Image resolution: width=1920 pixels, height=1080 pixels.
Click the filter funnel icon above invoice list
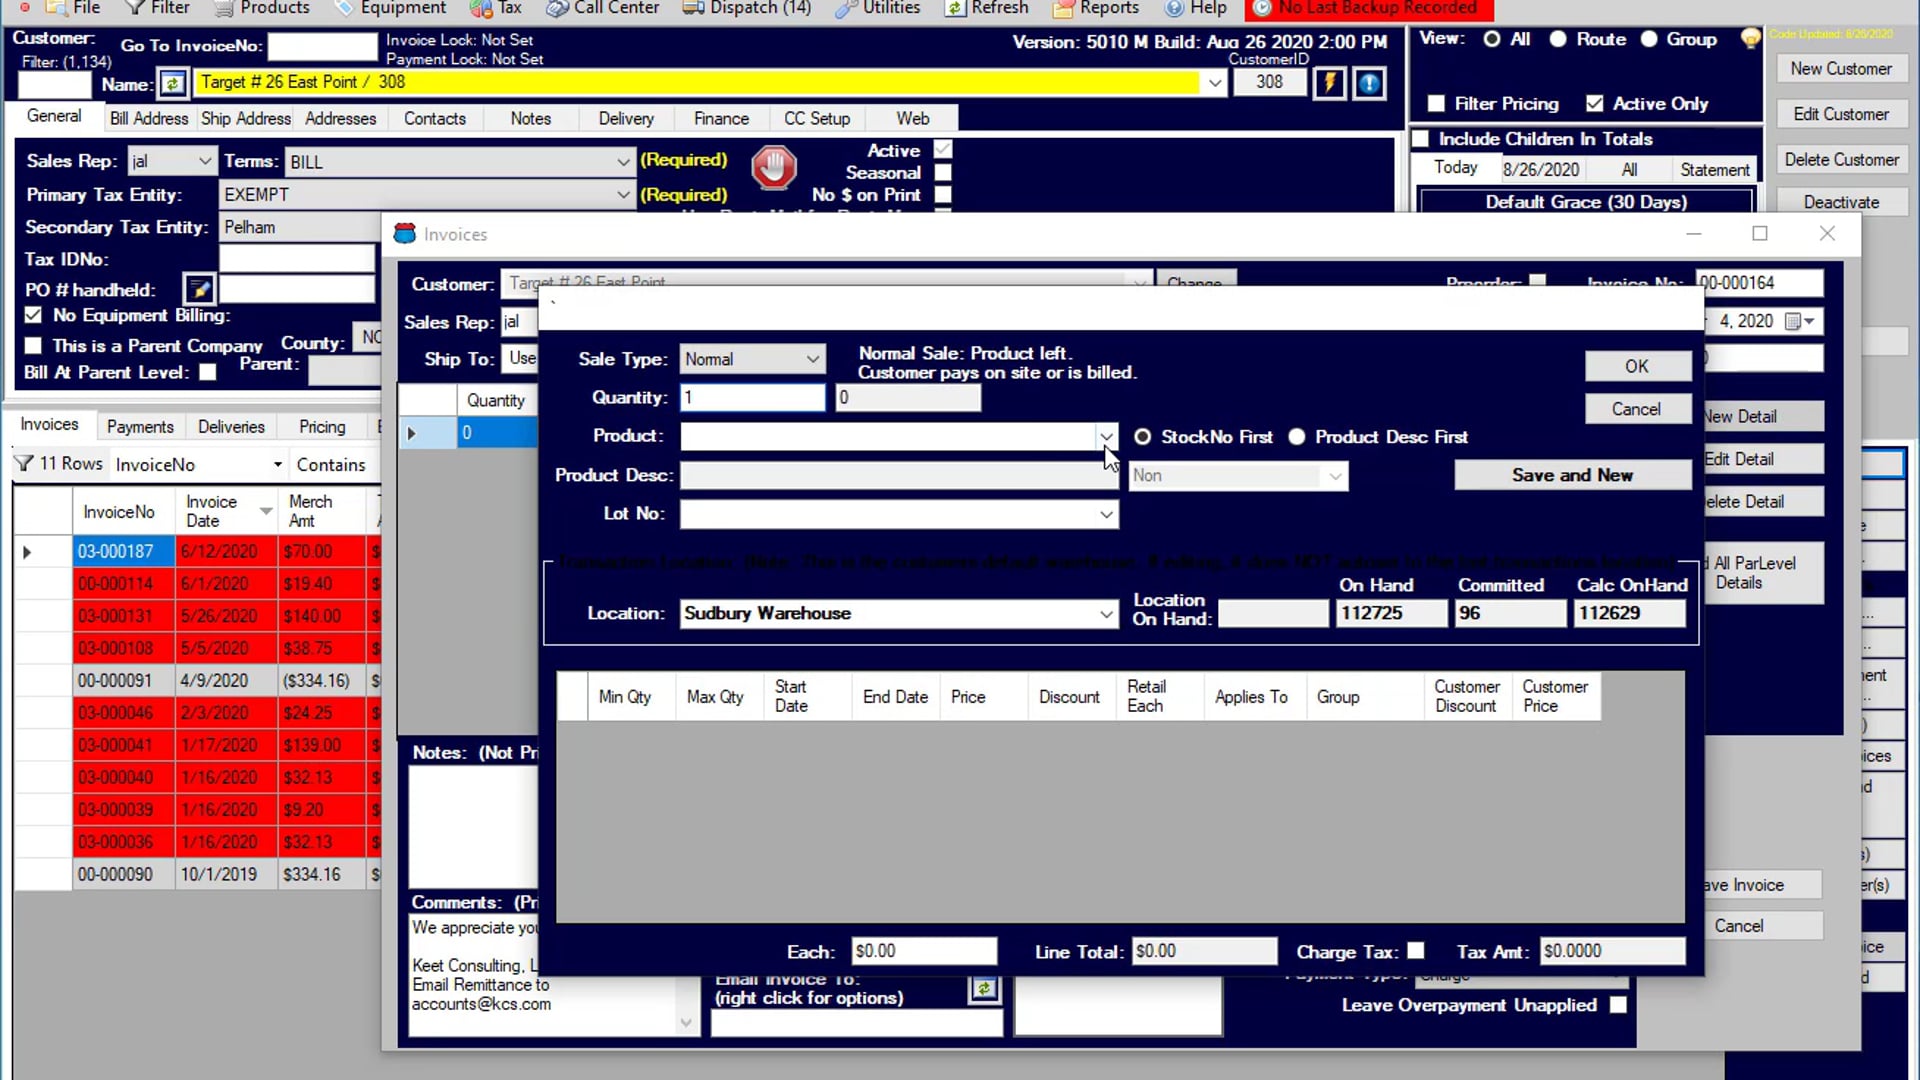pyautogui.click(x=24, y=464)
